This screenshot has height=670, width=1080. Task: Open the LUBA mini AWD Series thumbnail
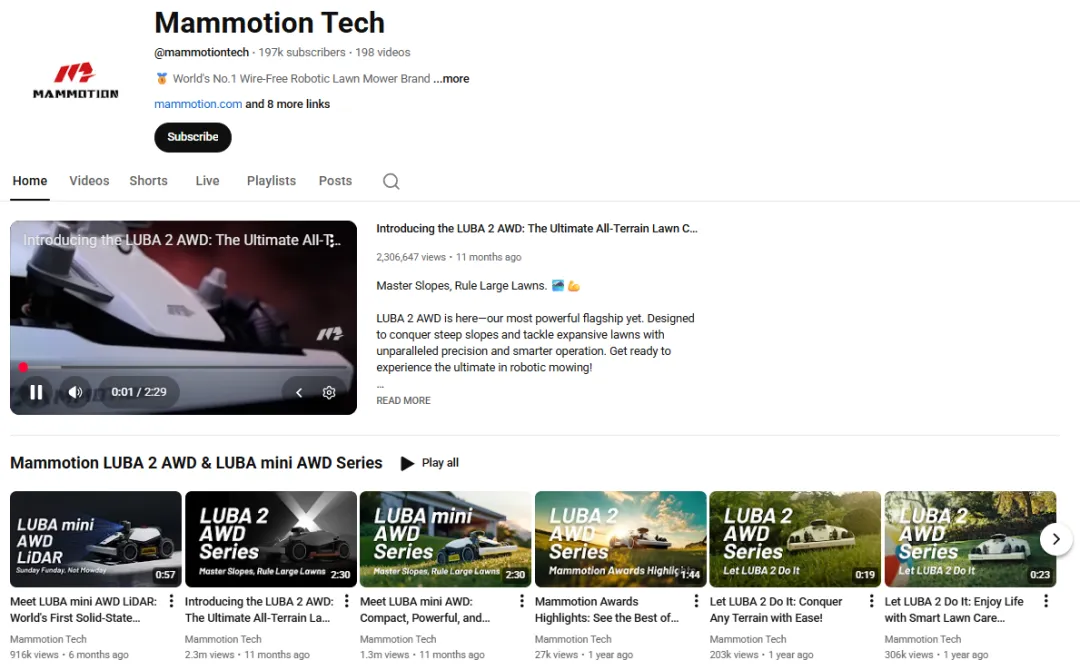click(x=445, y=538)
